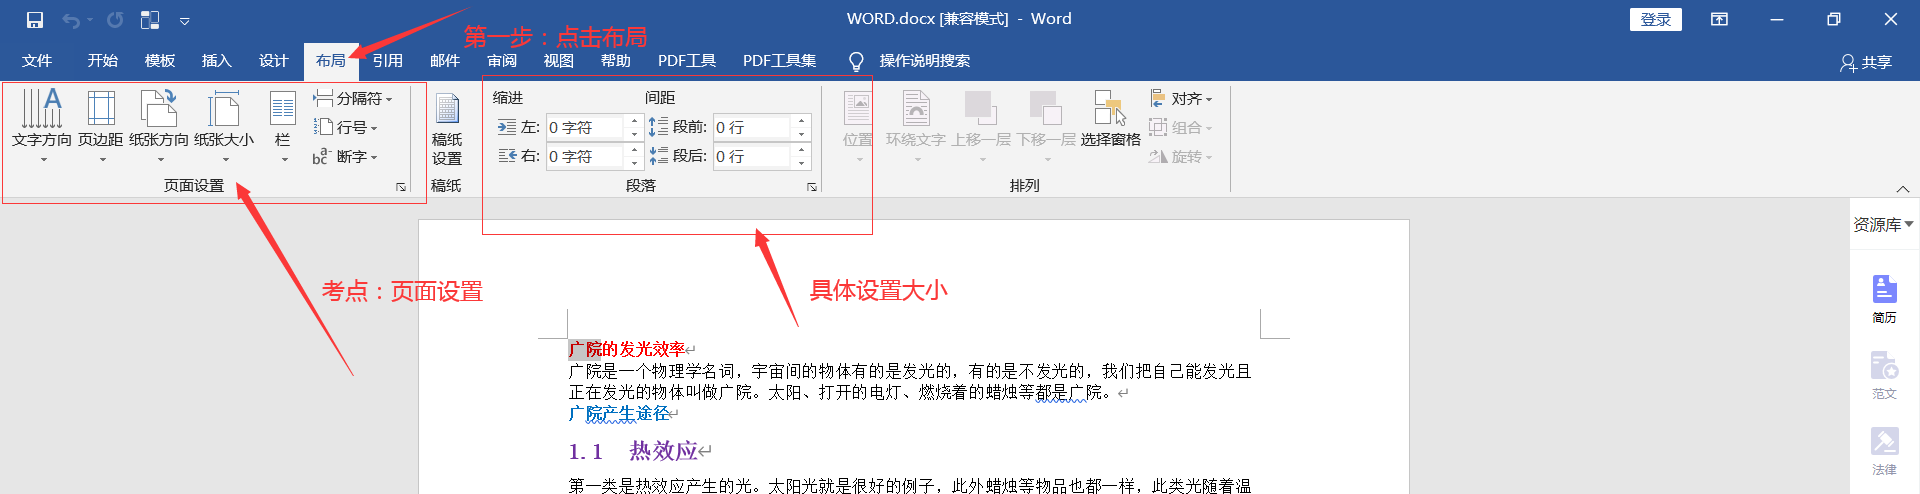Click the right indent 0 字符 field
This screenshot has width=1920, height=494.
point(585,156)
